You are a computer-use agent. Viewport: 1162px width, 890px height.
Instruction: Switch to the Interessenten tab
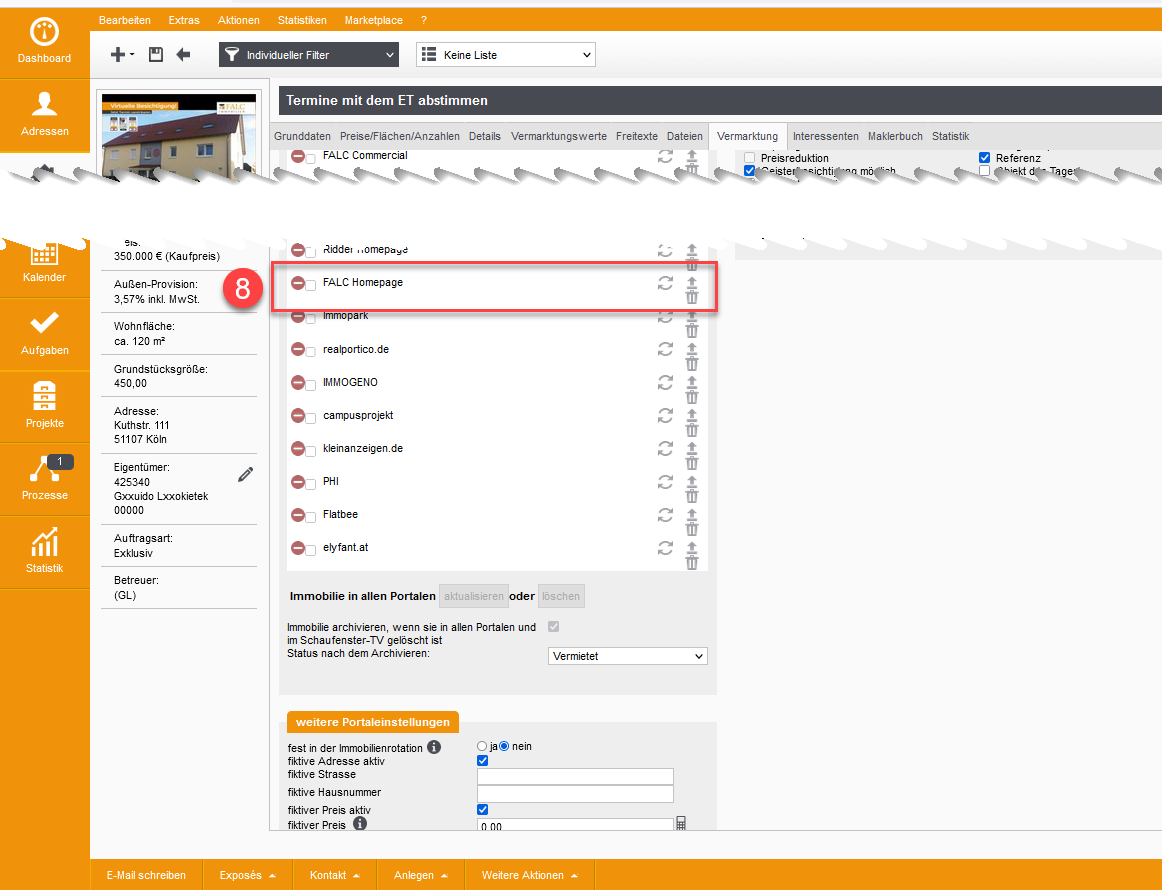pos(825,136)
